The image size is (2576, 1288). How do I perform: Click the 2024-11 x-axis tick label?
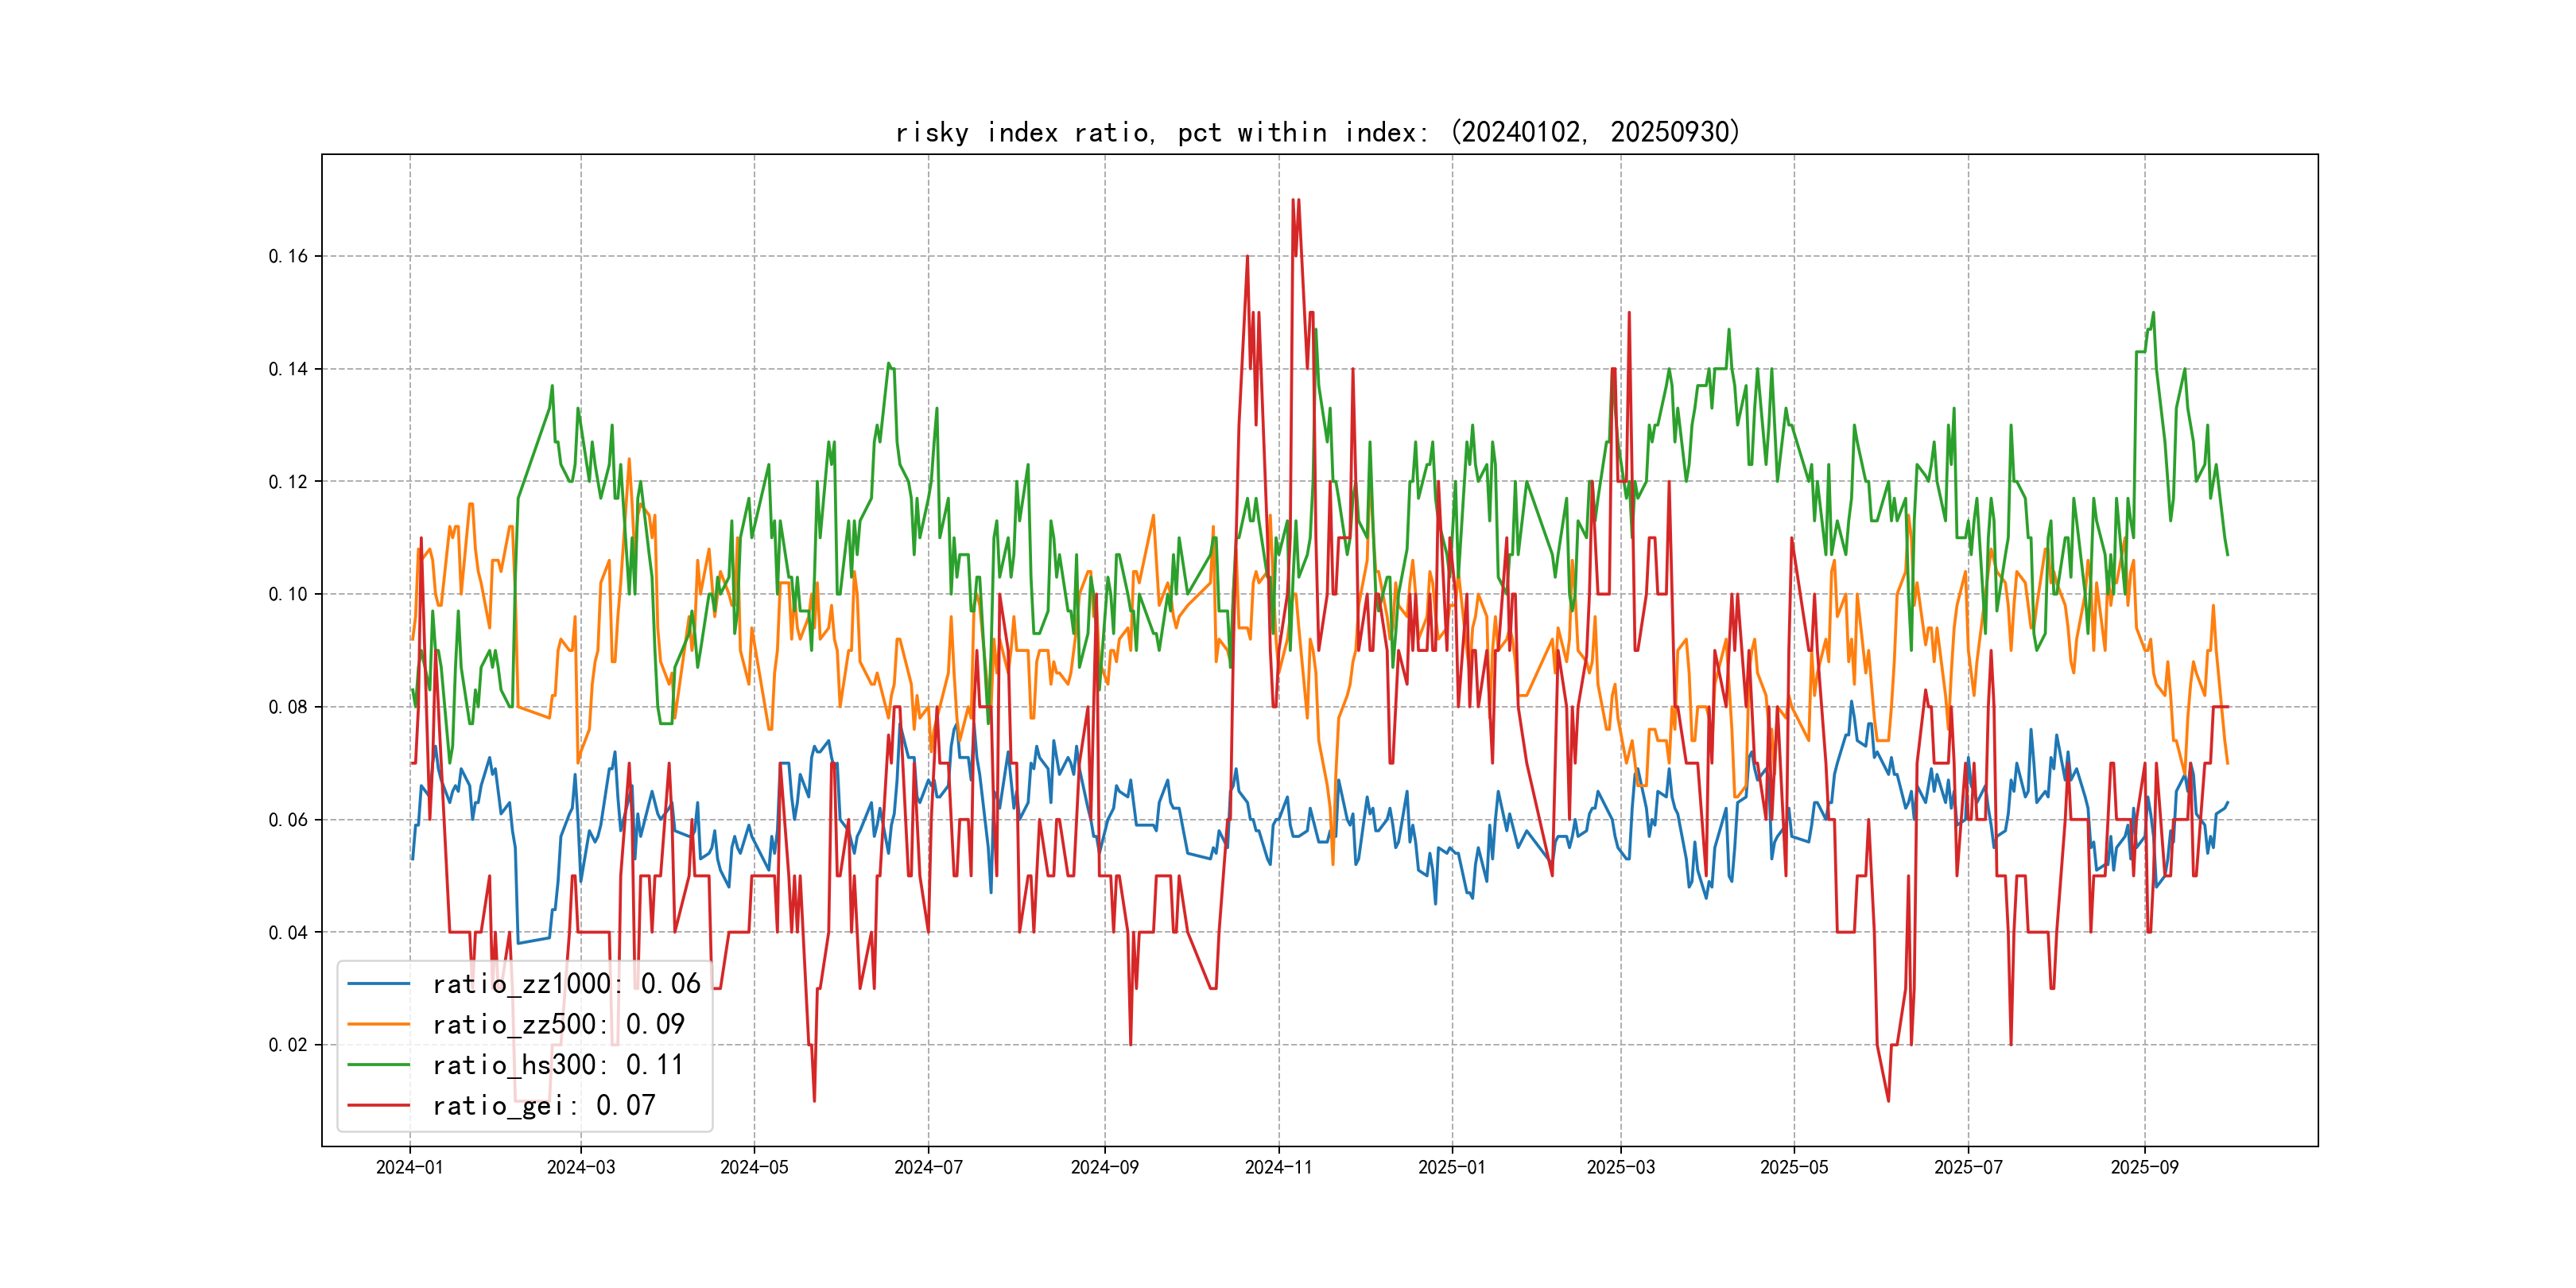click(1278, 1167)
